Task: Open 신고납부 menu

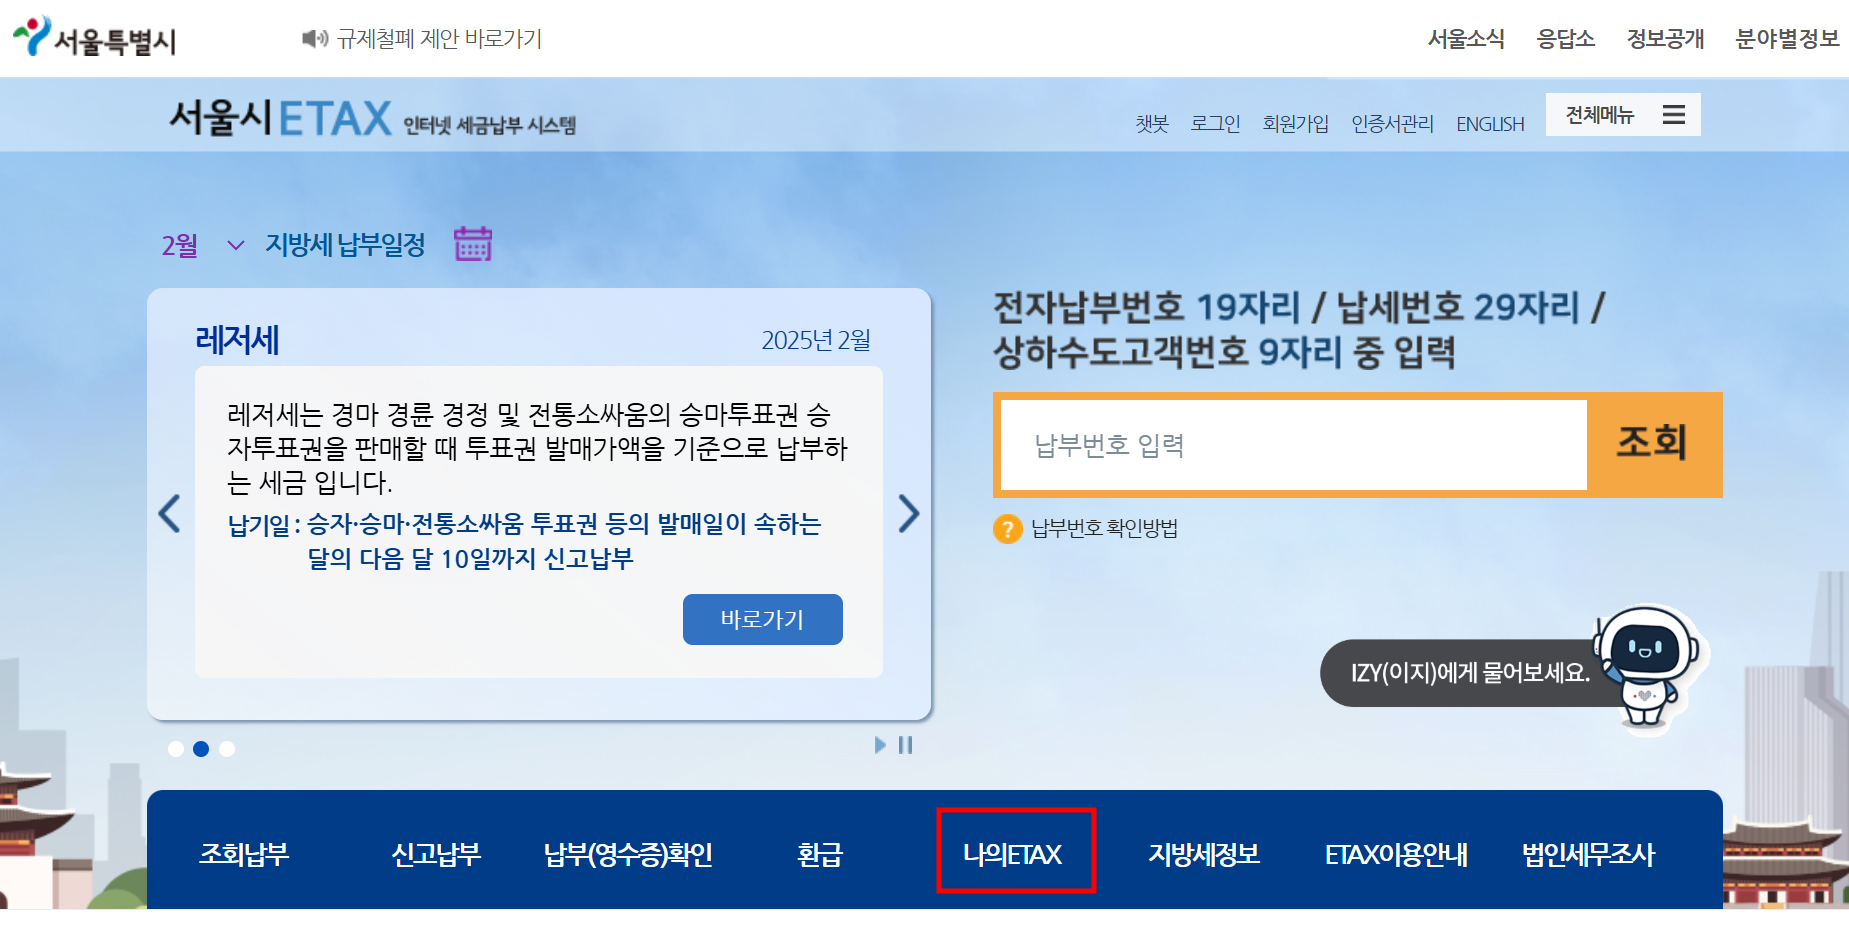Action: (x=436, y=854)
